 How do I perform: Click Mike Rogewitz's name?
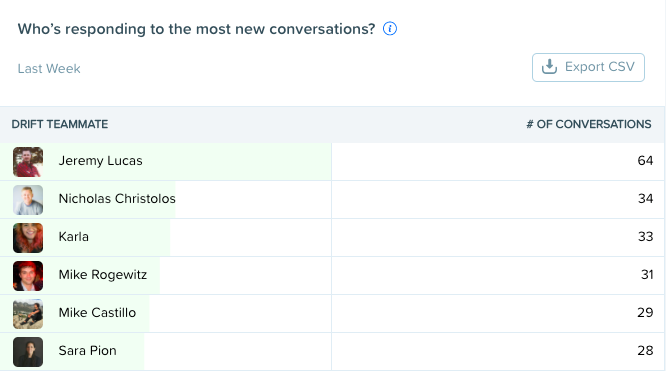(x=103, y=275)
